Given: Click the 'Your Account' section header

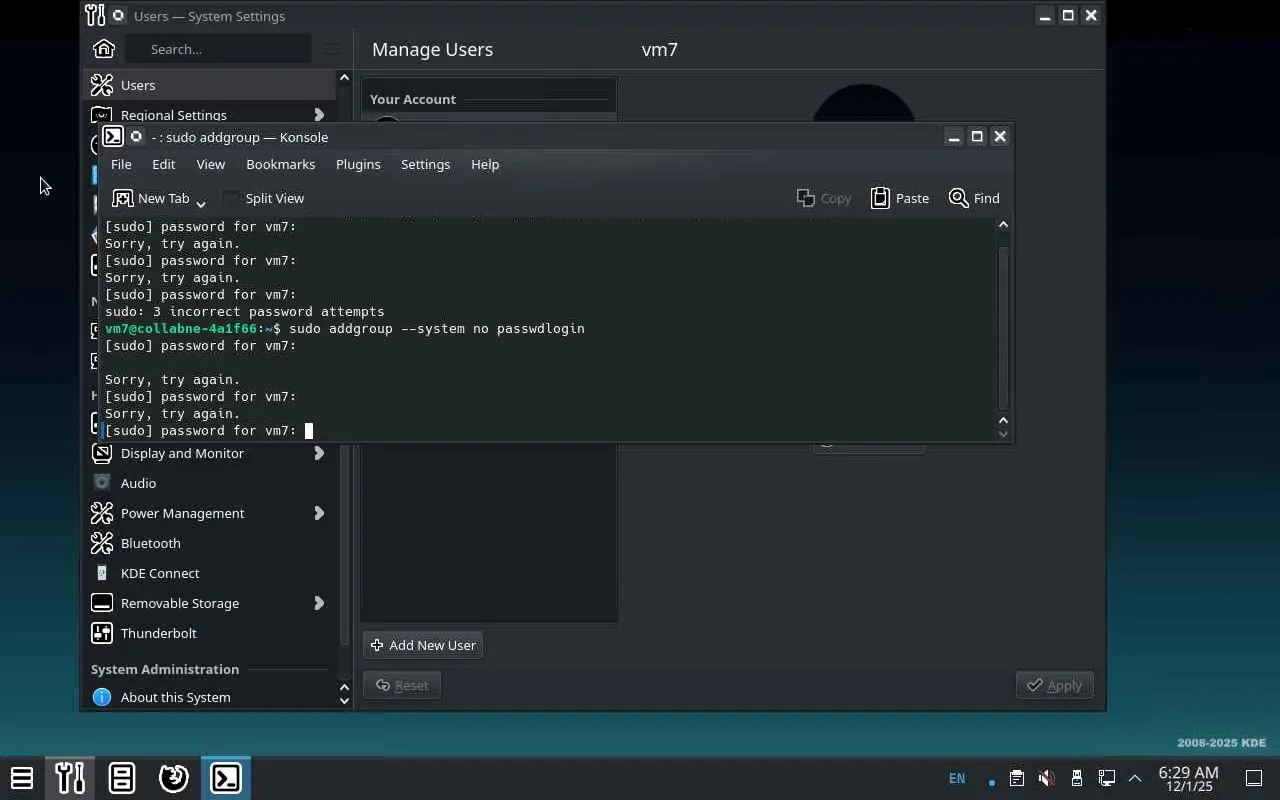Looking at the screenshot, I should pos(413,99).
